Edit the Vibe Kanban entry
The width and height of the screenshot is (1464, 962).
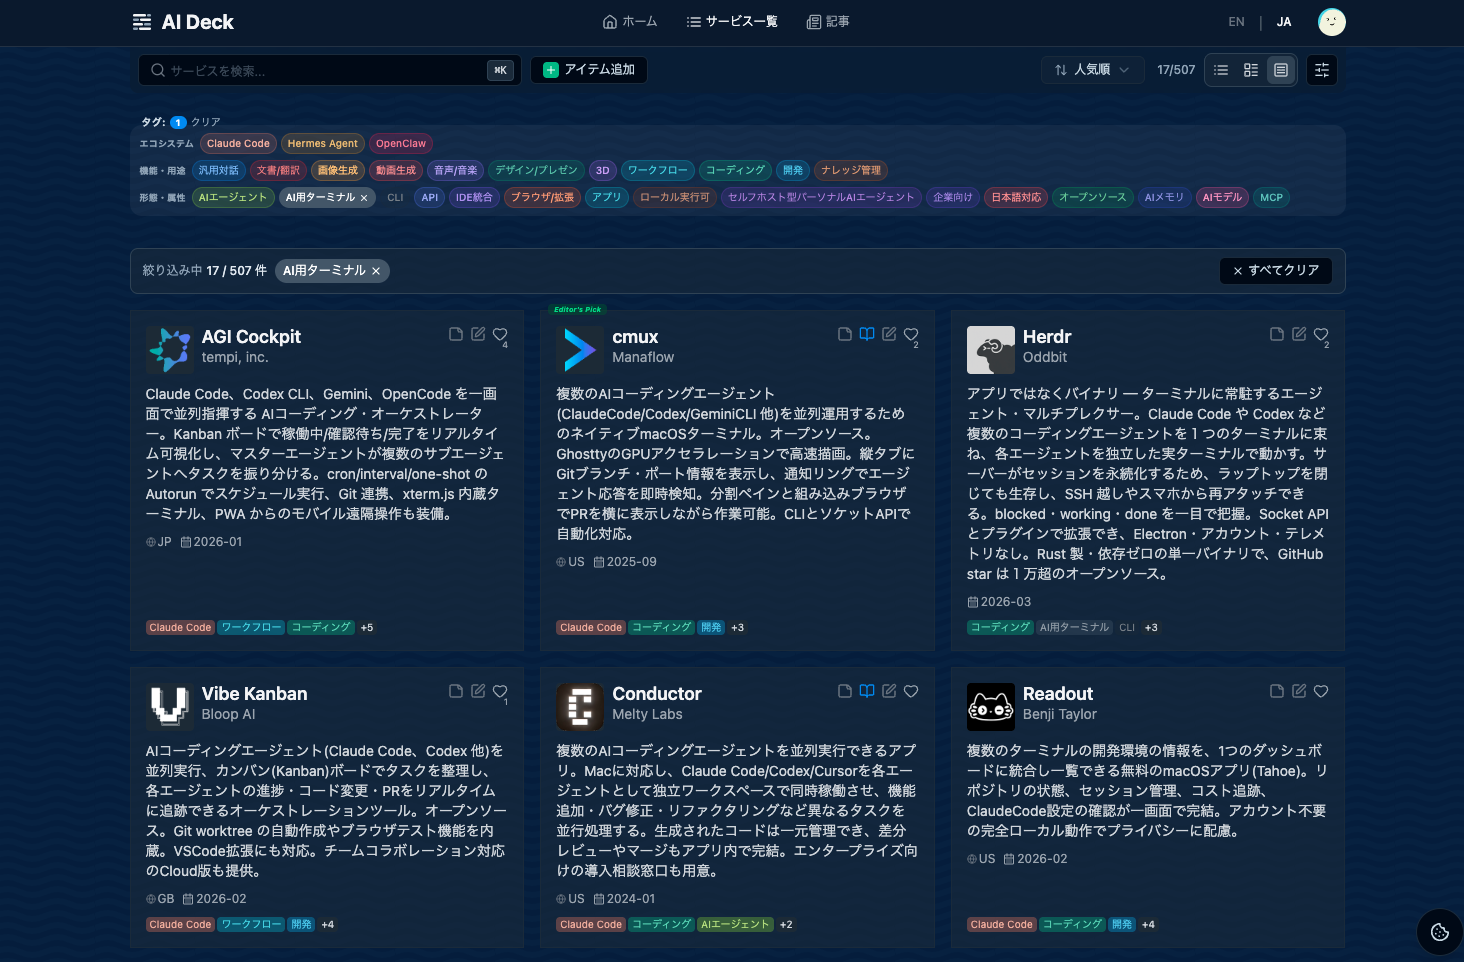point(478,691)
